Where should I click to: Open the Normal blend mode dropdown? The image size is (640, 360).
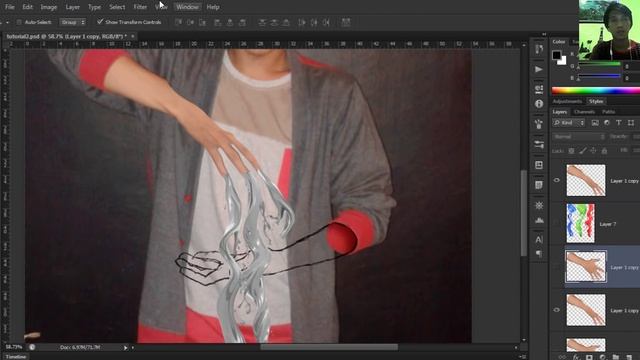[579, 137]
